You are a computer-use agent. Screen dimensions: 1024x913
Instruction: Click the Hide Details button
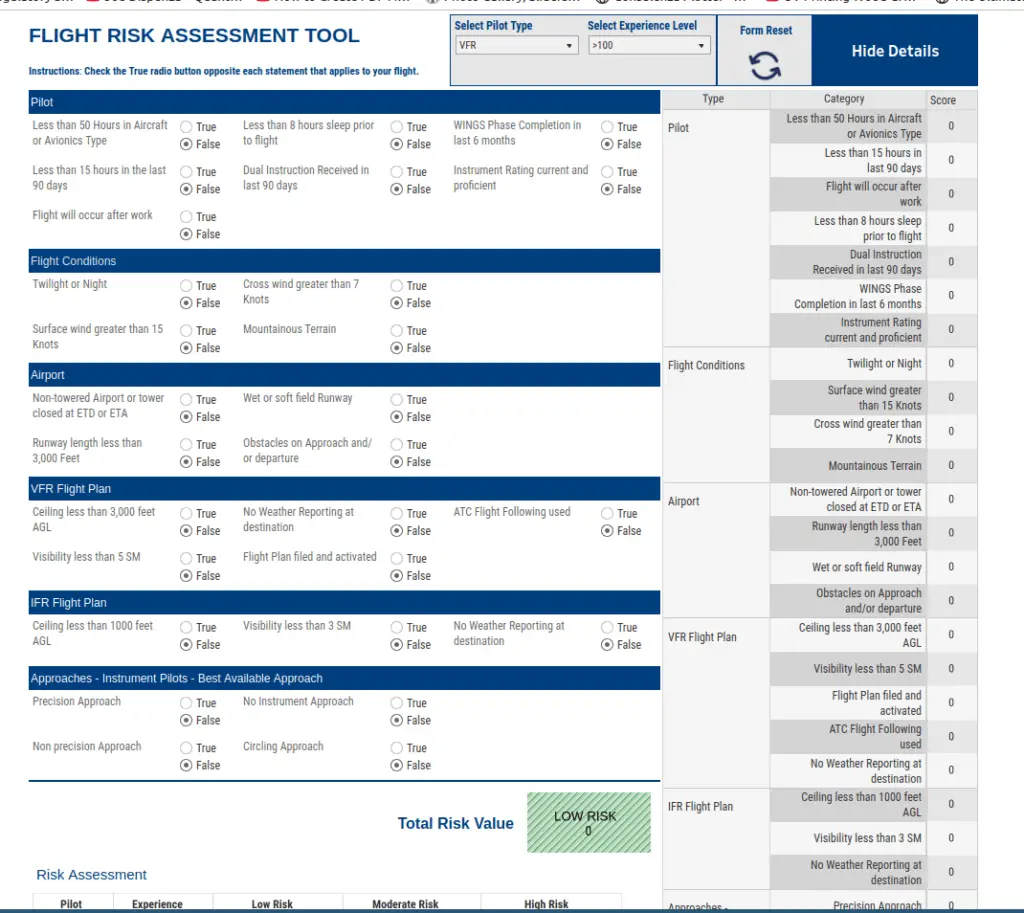pos(894,51)
